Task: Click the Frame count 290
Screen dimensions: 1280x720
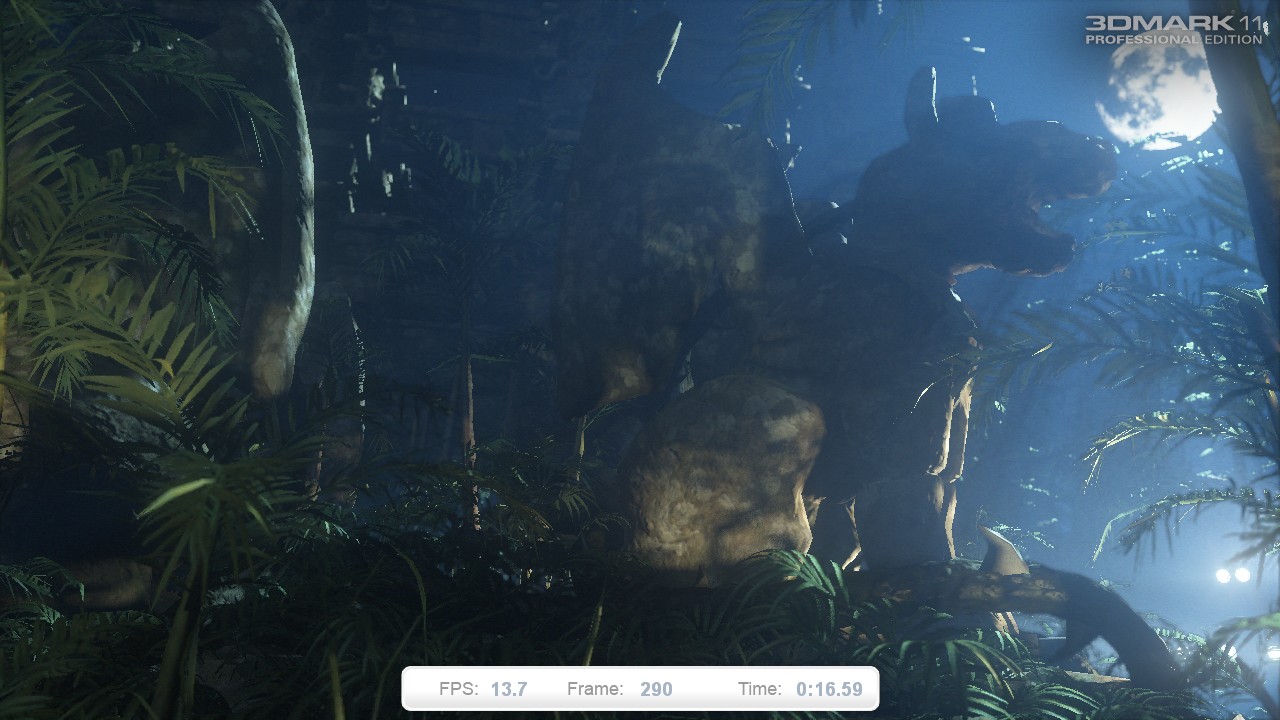Action: click(x=656, y=689)
